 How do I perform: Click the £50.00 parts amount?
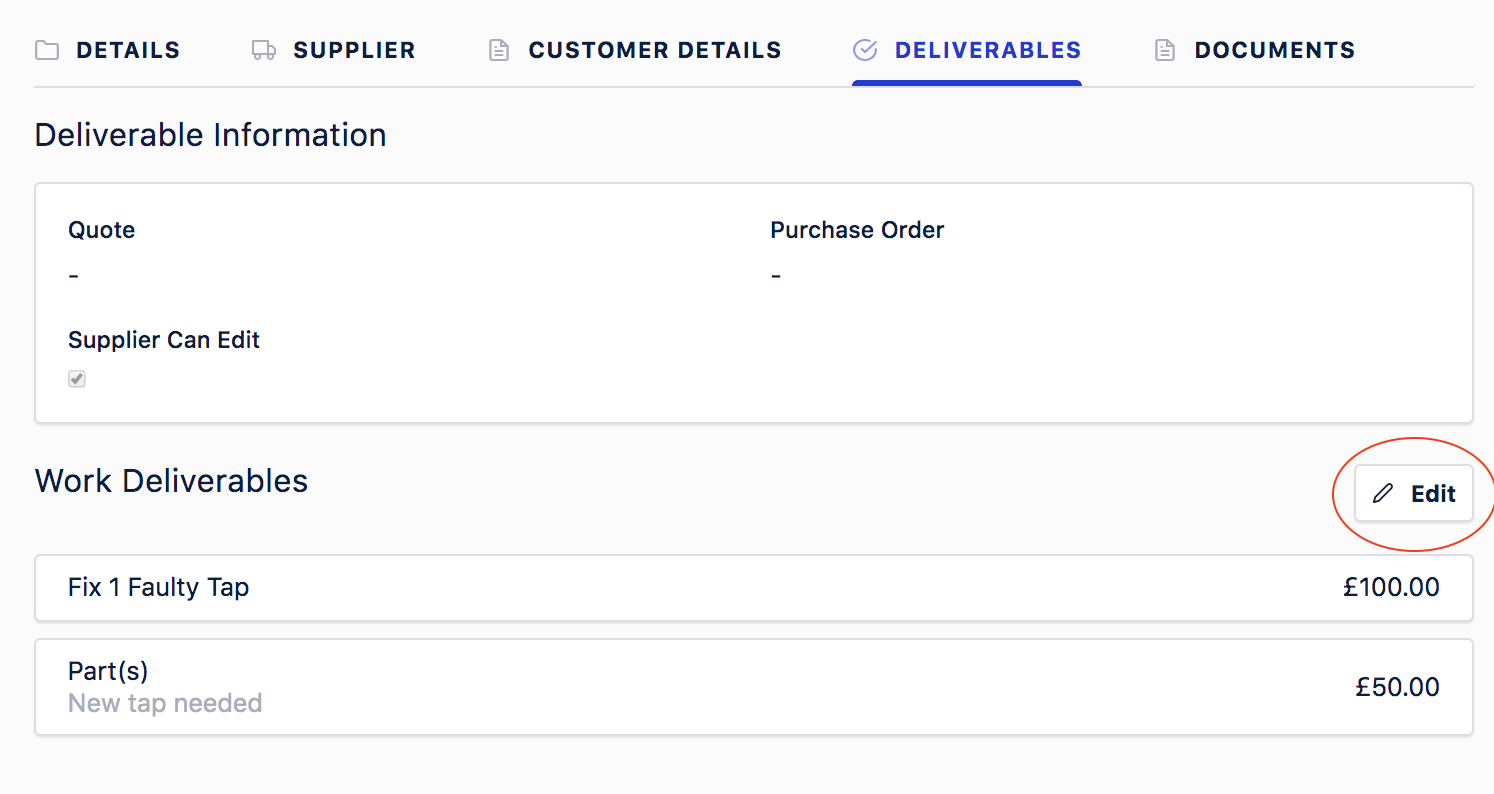(x=1397, y=687)
